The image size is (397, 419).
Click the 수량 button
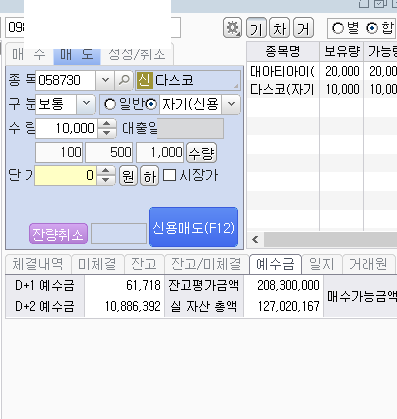click(201, 153)
